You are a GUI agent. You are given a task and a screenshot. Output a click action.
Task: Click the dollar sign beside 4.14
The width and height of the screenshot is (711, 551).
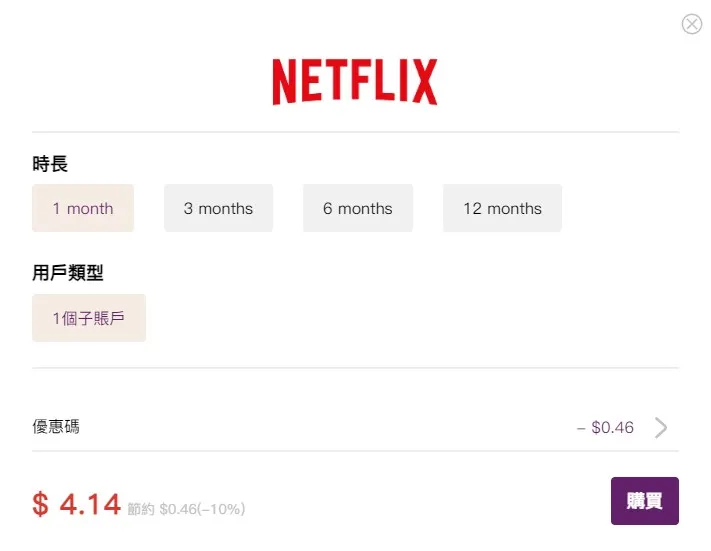click(40, 504)
